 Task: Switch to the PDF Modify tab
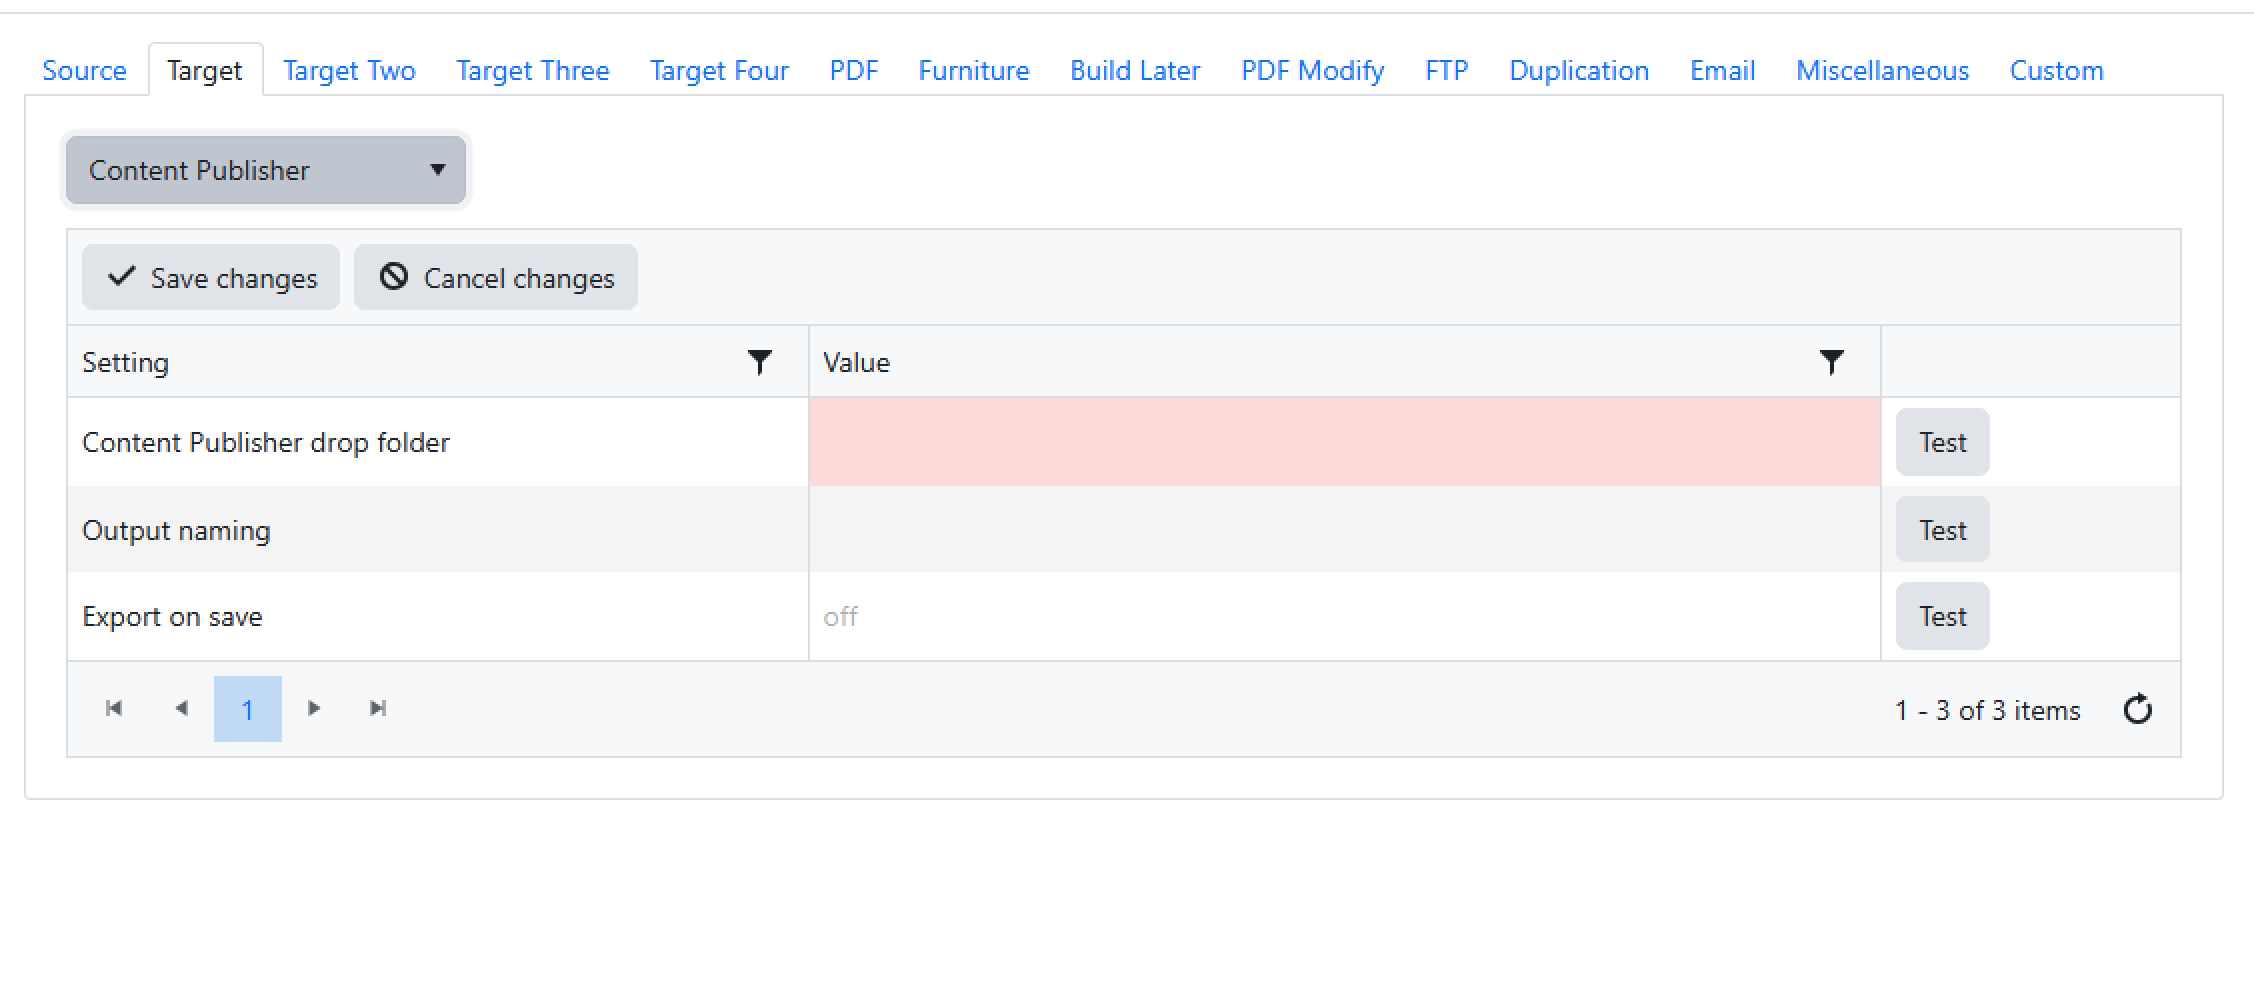pyautogui.click(x=1312, y=71)
